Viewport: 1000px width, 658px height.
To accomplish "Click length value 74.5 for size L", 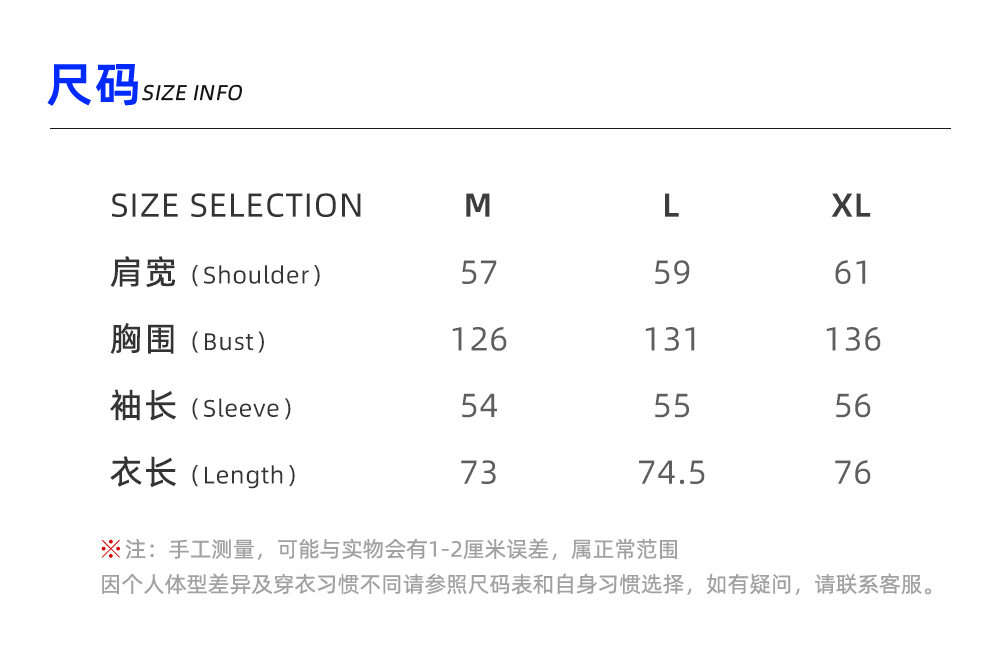I will point(672,473).
